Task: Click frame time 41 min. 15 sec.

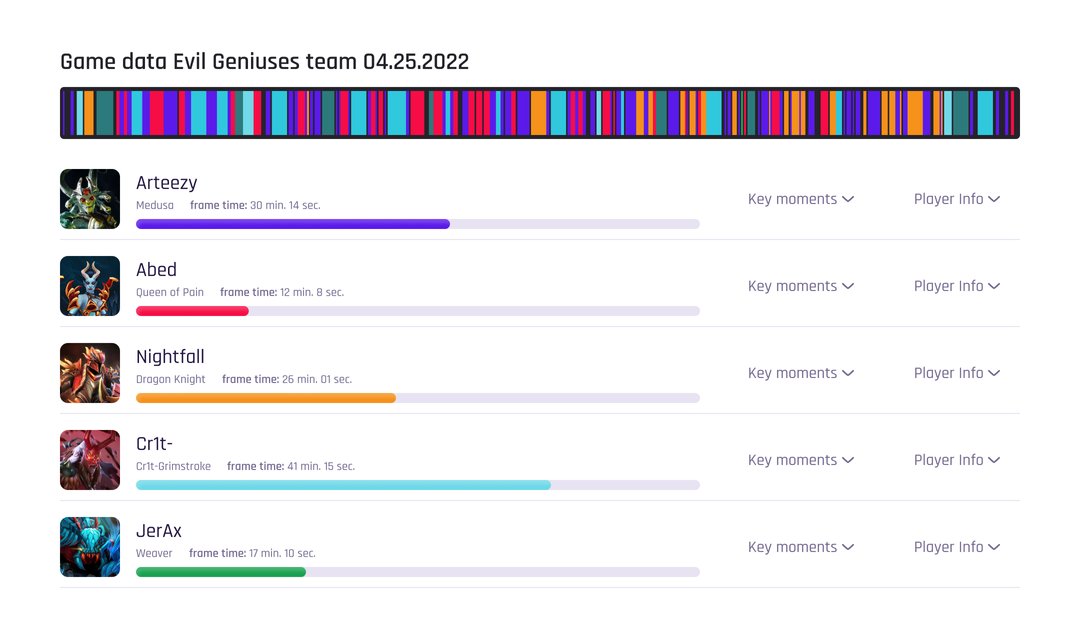Action: (x=291, y=466)
